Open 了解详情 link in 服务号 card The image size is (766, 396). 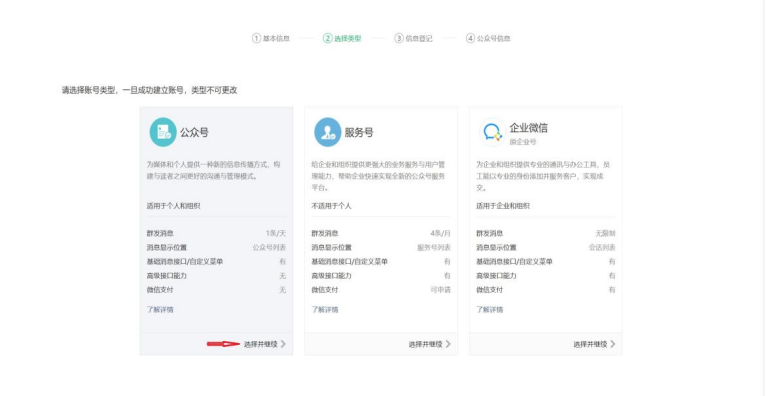[x=325, y=310]
